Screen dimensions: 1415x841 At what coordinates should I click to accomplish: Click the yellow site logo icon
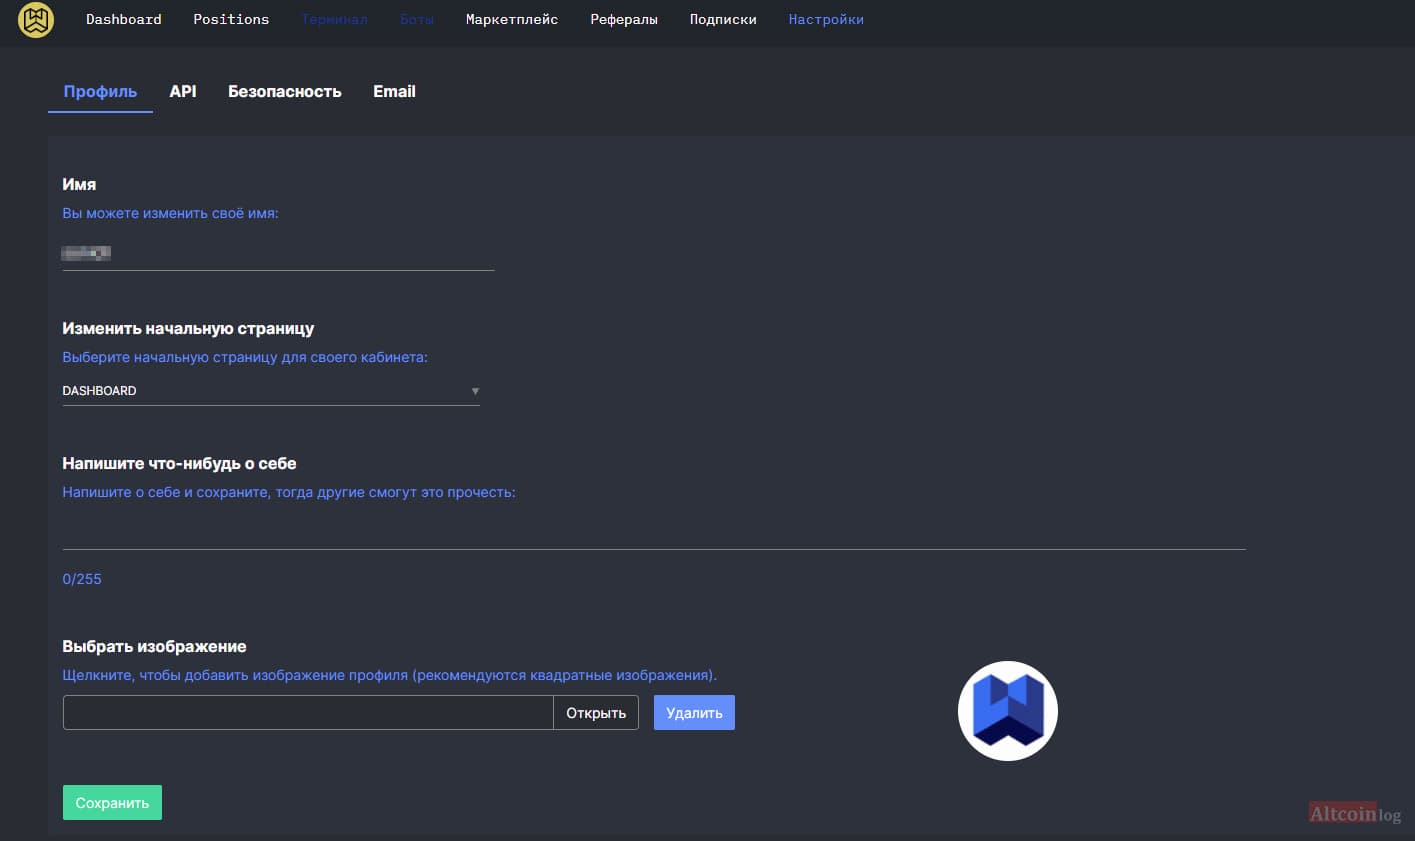pyautogui.click(x=36, y=20)
